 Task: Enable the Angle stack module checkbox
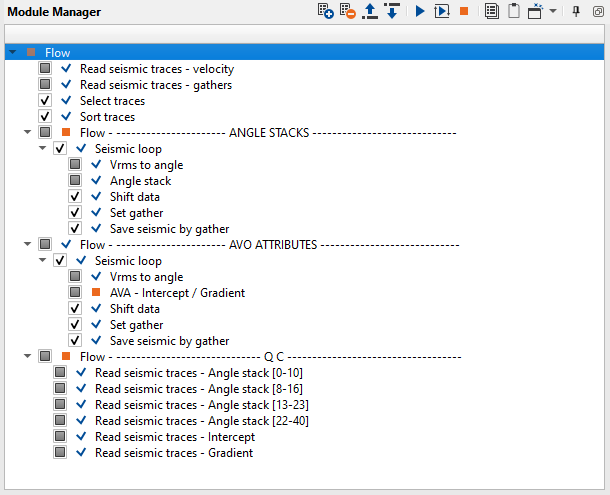[x=75, y=181]
